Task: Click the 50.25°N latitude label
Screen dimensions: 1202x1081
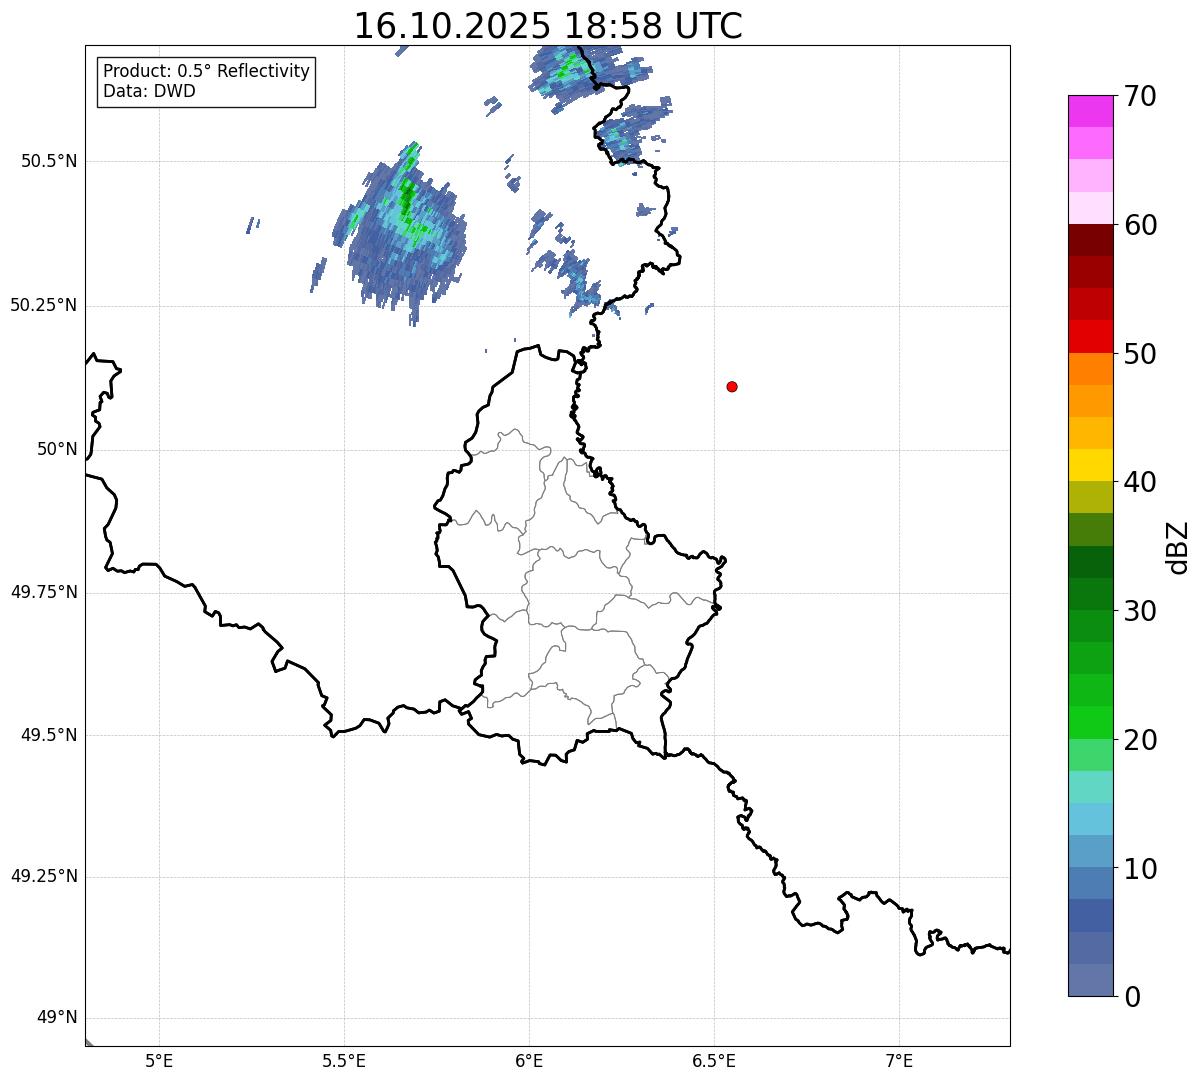Action: click(43, 305)
